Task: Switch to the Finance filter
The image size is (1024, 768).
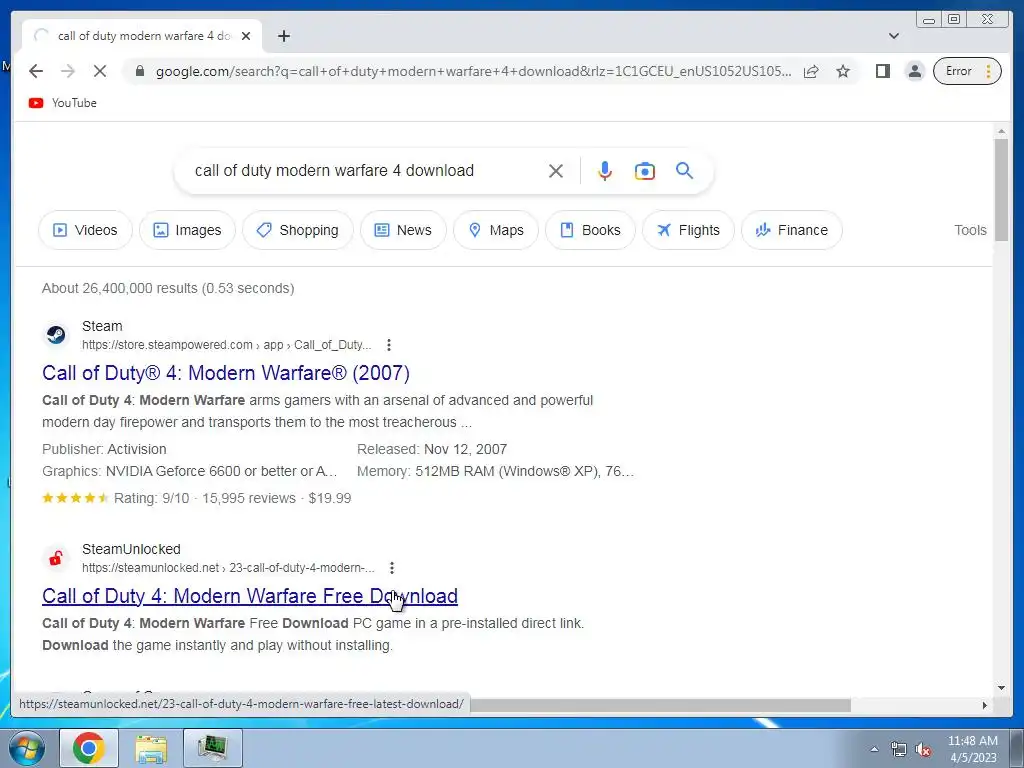Action: click(792, 230)
